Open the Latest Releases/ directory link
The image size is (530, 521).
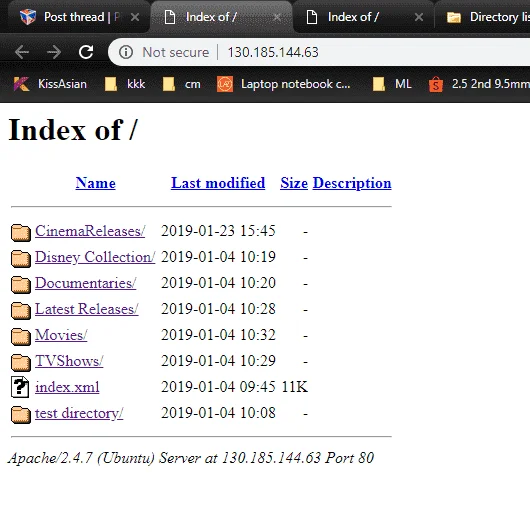click(87, 309)
